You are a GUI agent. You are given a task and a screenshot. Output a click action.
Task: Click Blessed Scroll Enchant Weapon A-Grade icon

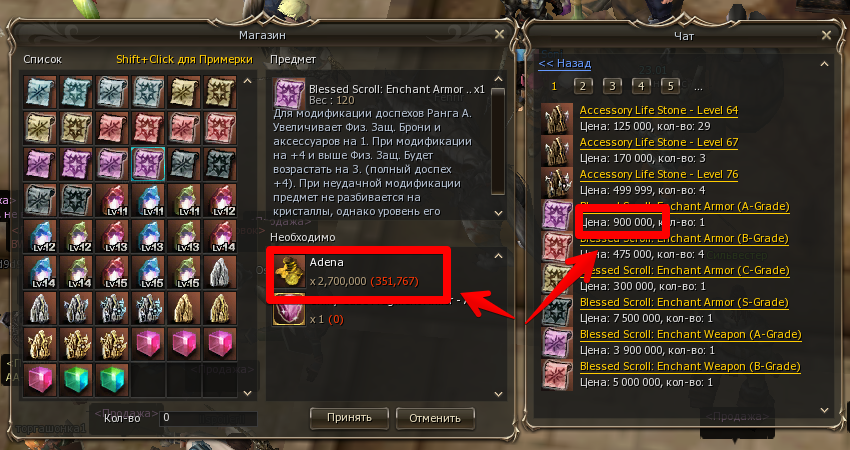click(x=557, y=343)
